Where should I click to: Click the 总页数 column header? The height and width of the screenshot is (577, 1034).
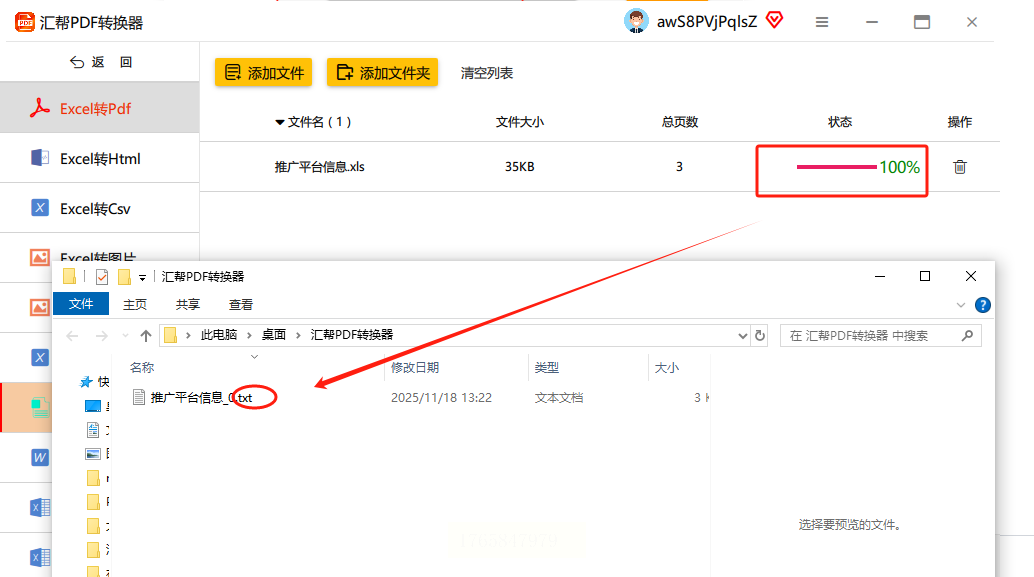tap(679, 122)
